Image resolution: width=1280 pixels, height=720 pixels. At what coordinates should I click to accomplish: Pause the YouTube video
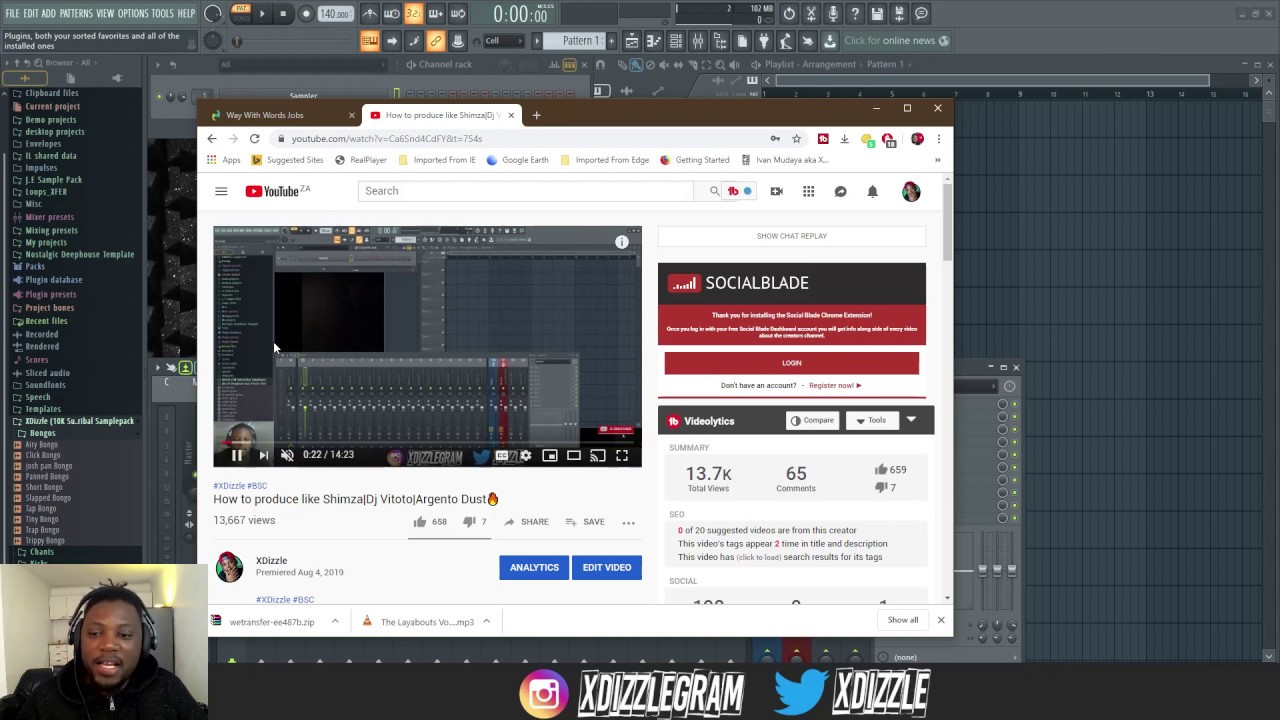[237, 455]
